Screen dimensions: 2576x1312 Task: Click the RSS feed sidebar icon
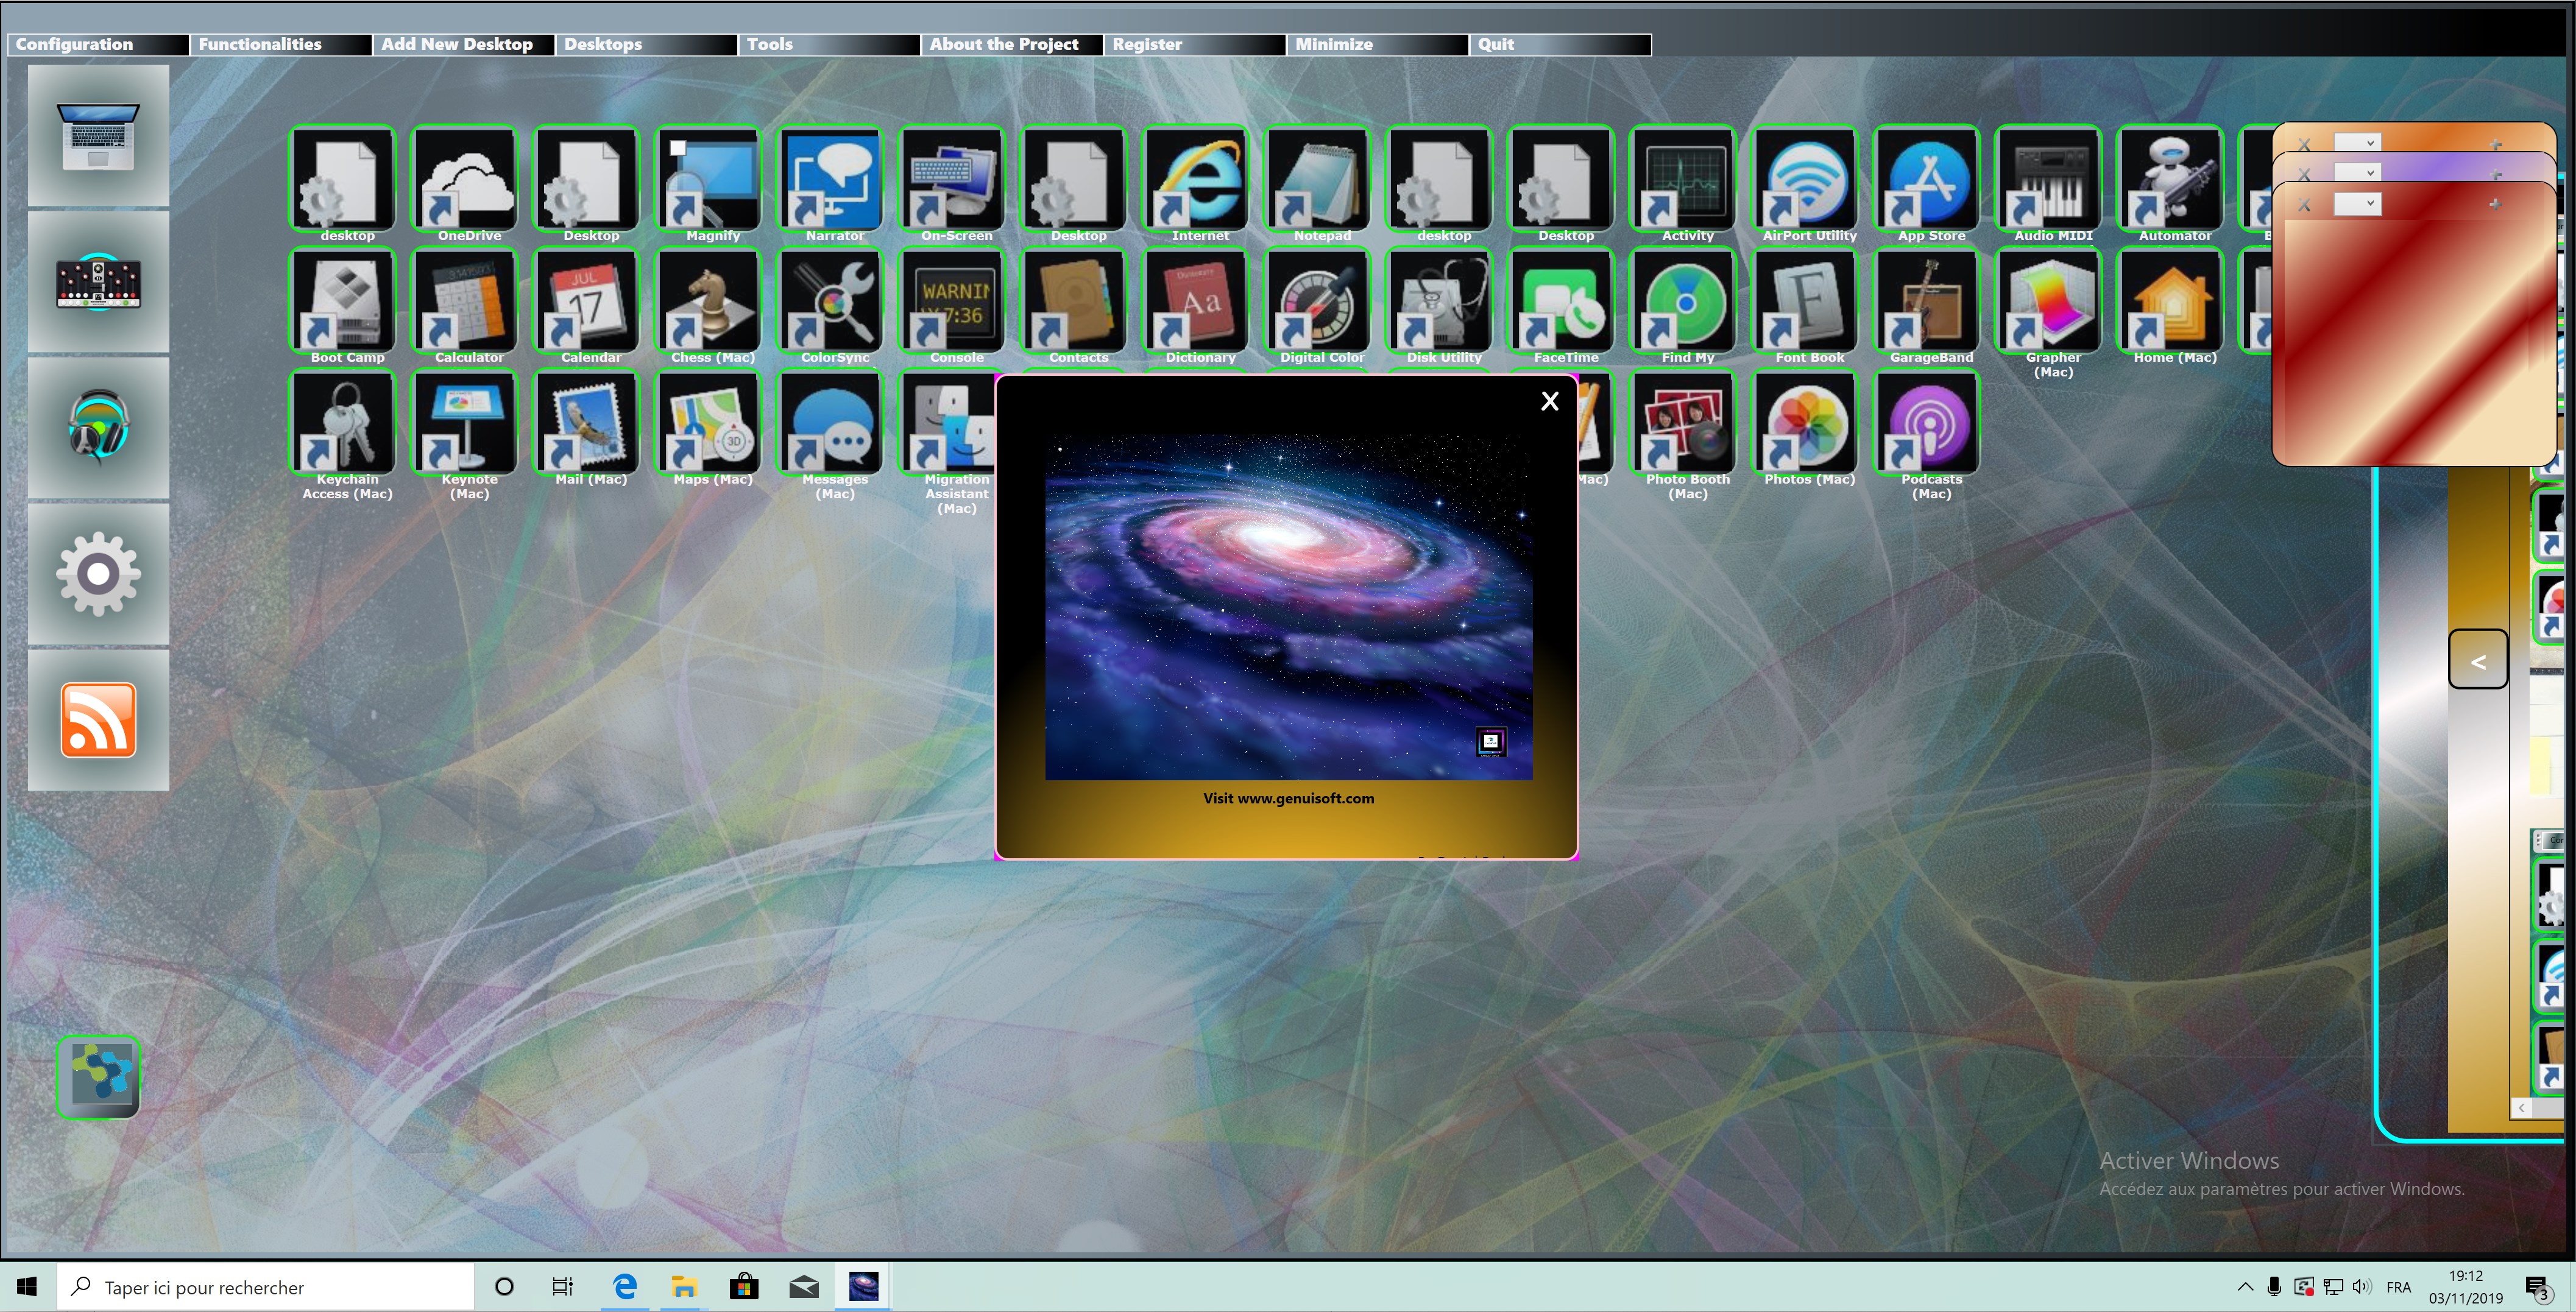tap(98, 720)
